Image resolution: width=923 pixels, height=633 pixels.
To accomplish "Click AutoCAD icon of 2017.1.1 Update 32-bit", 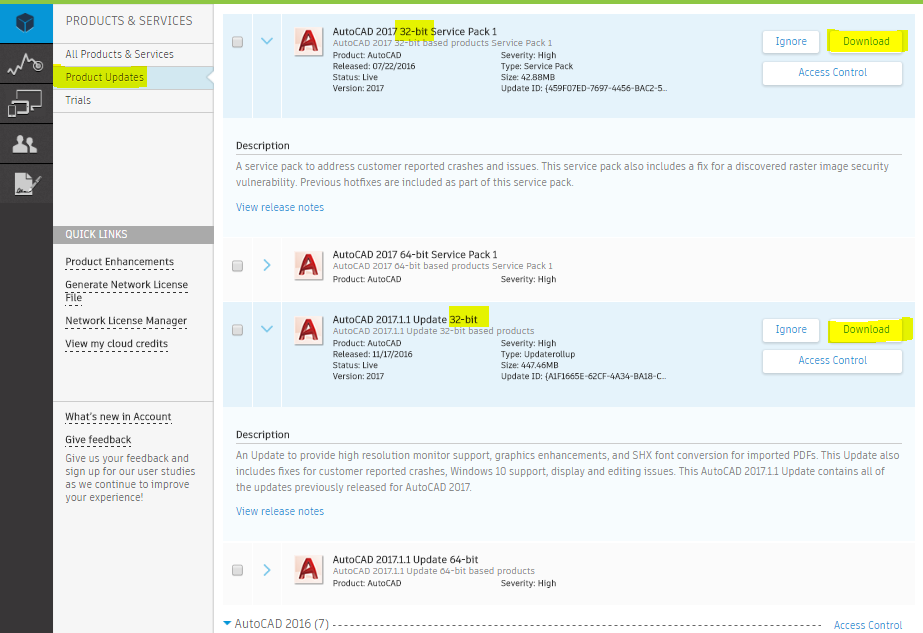I will pos(309,330).
